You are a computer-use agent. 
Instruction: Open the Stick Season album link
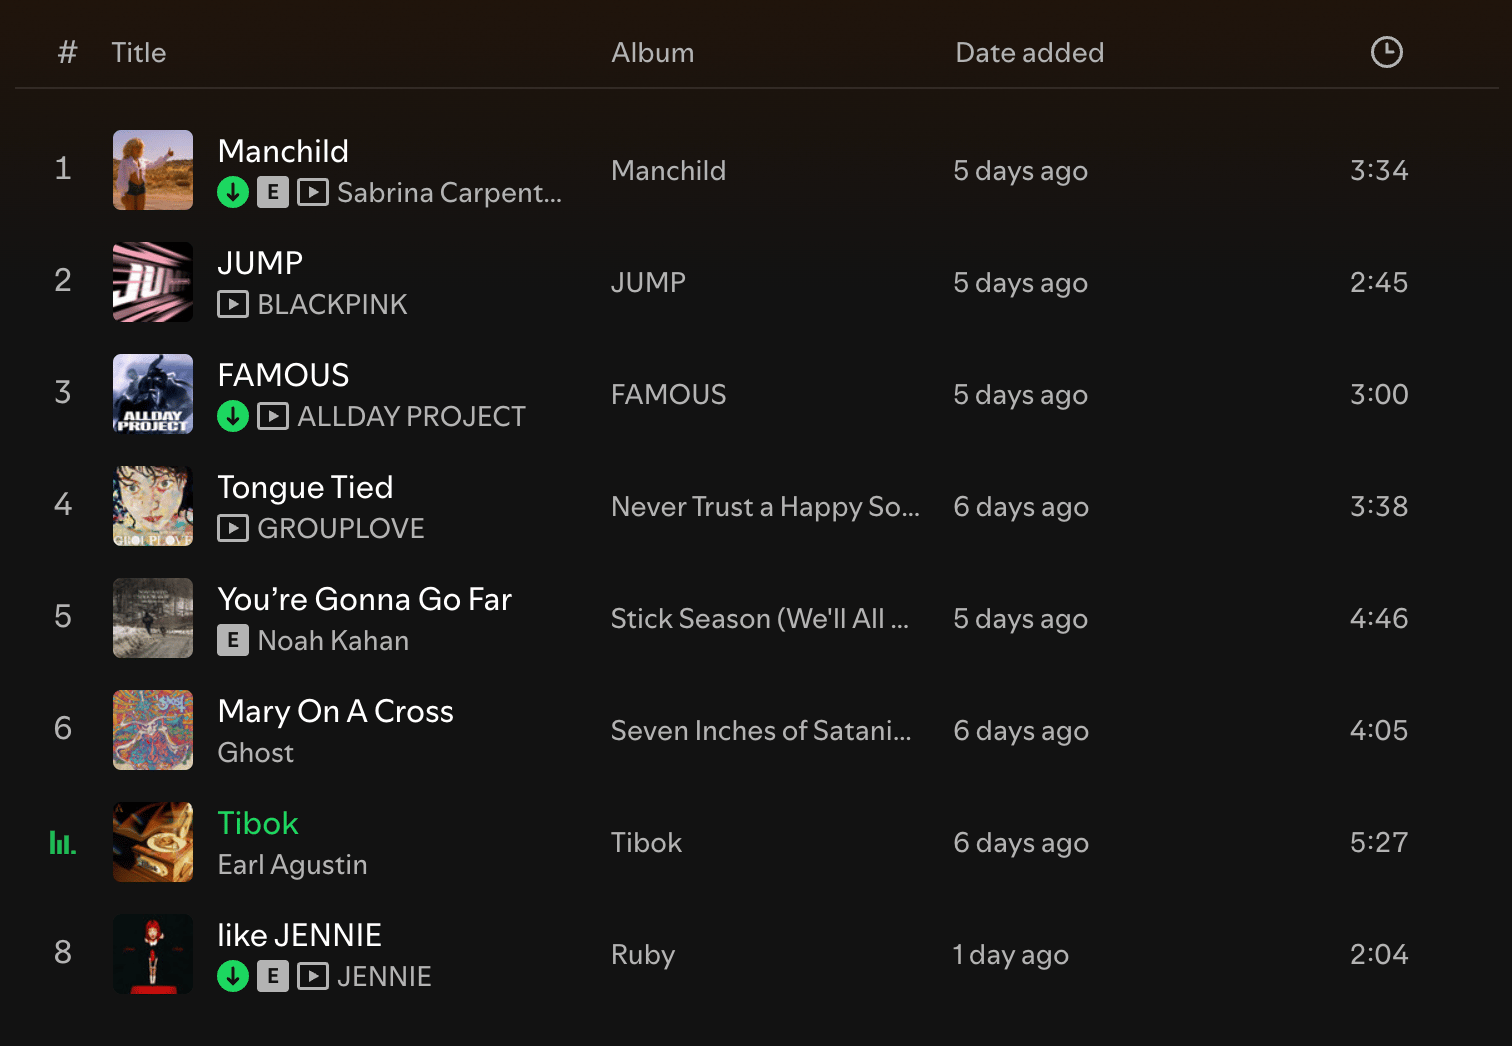click(760, 619)
